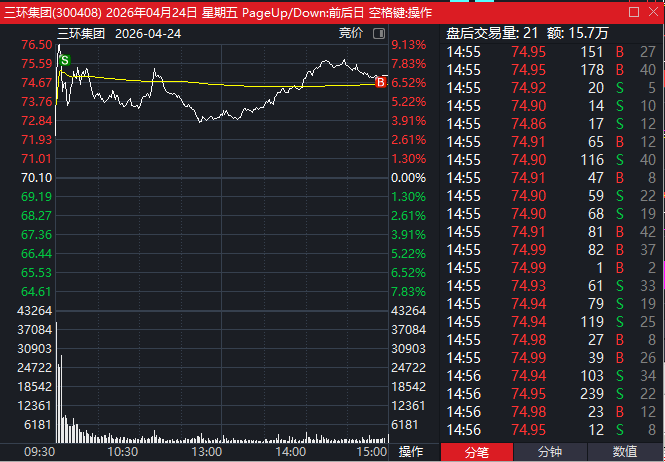Screen dimensions: 665x462
Task: Select the tick row priced 74.86
Action: point(551,124)
